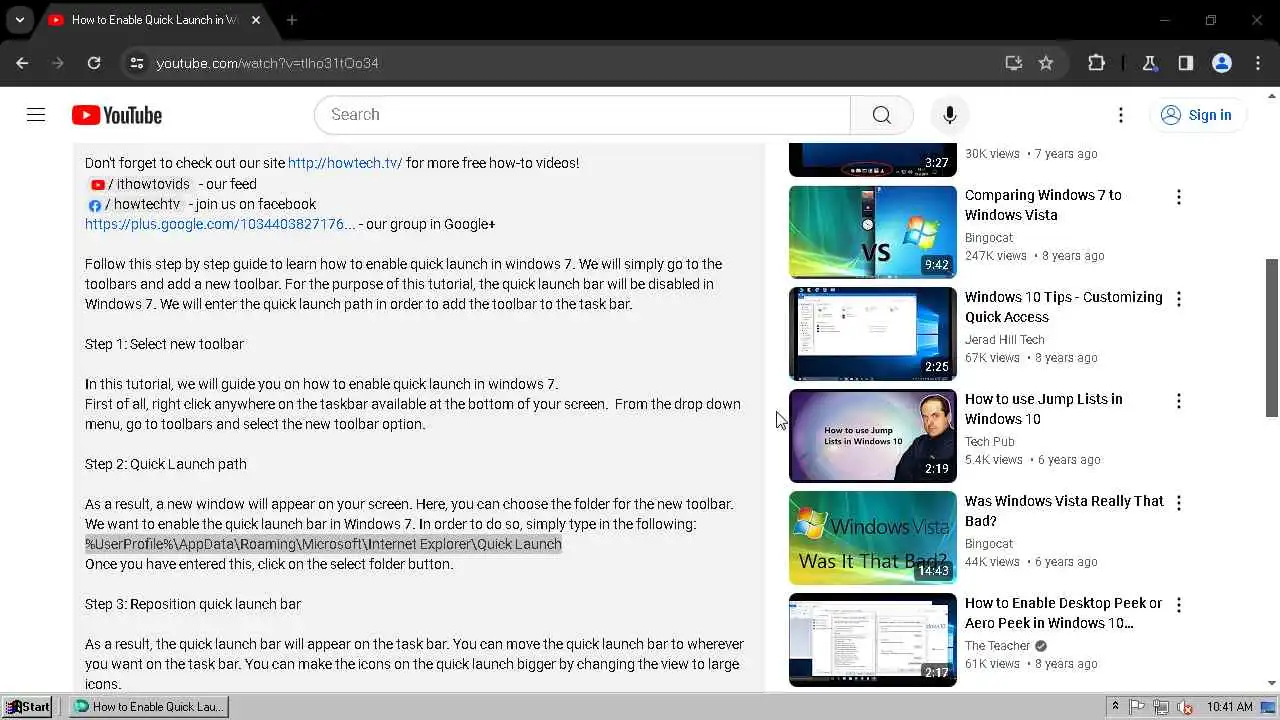The width and height of the screenshot is (1280, 720).
Task: Go back with the browser back arrow
Action: 22,63
